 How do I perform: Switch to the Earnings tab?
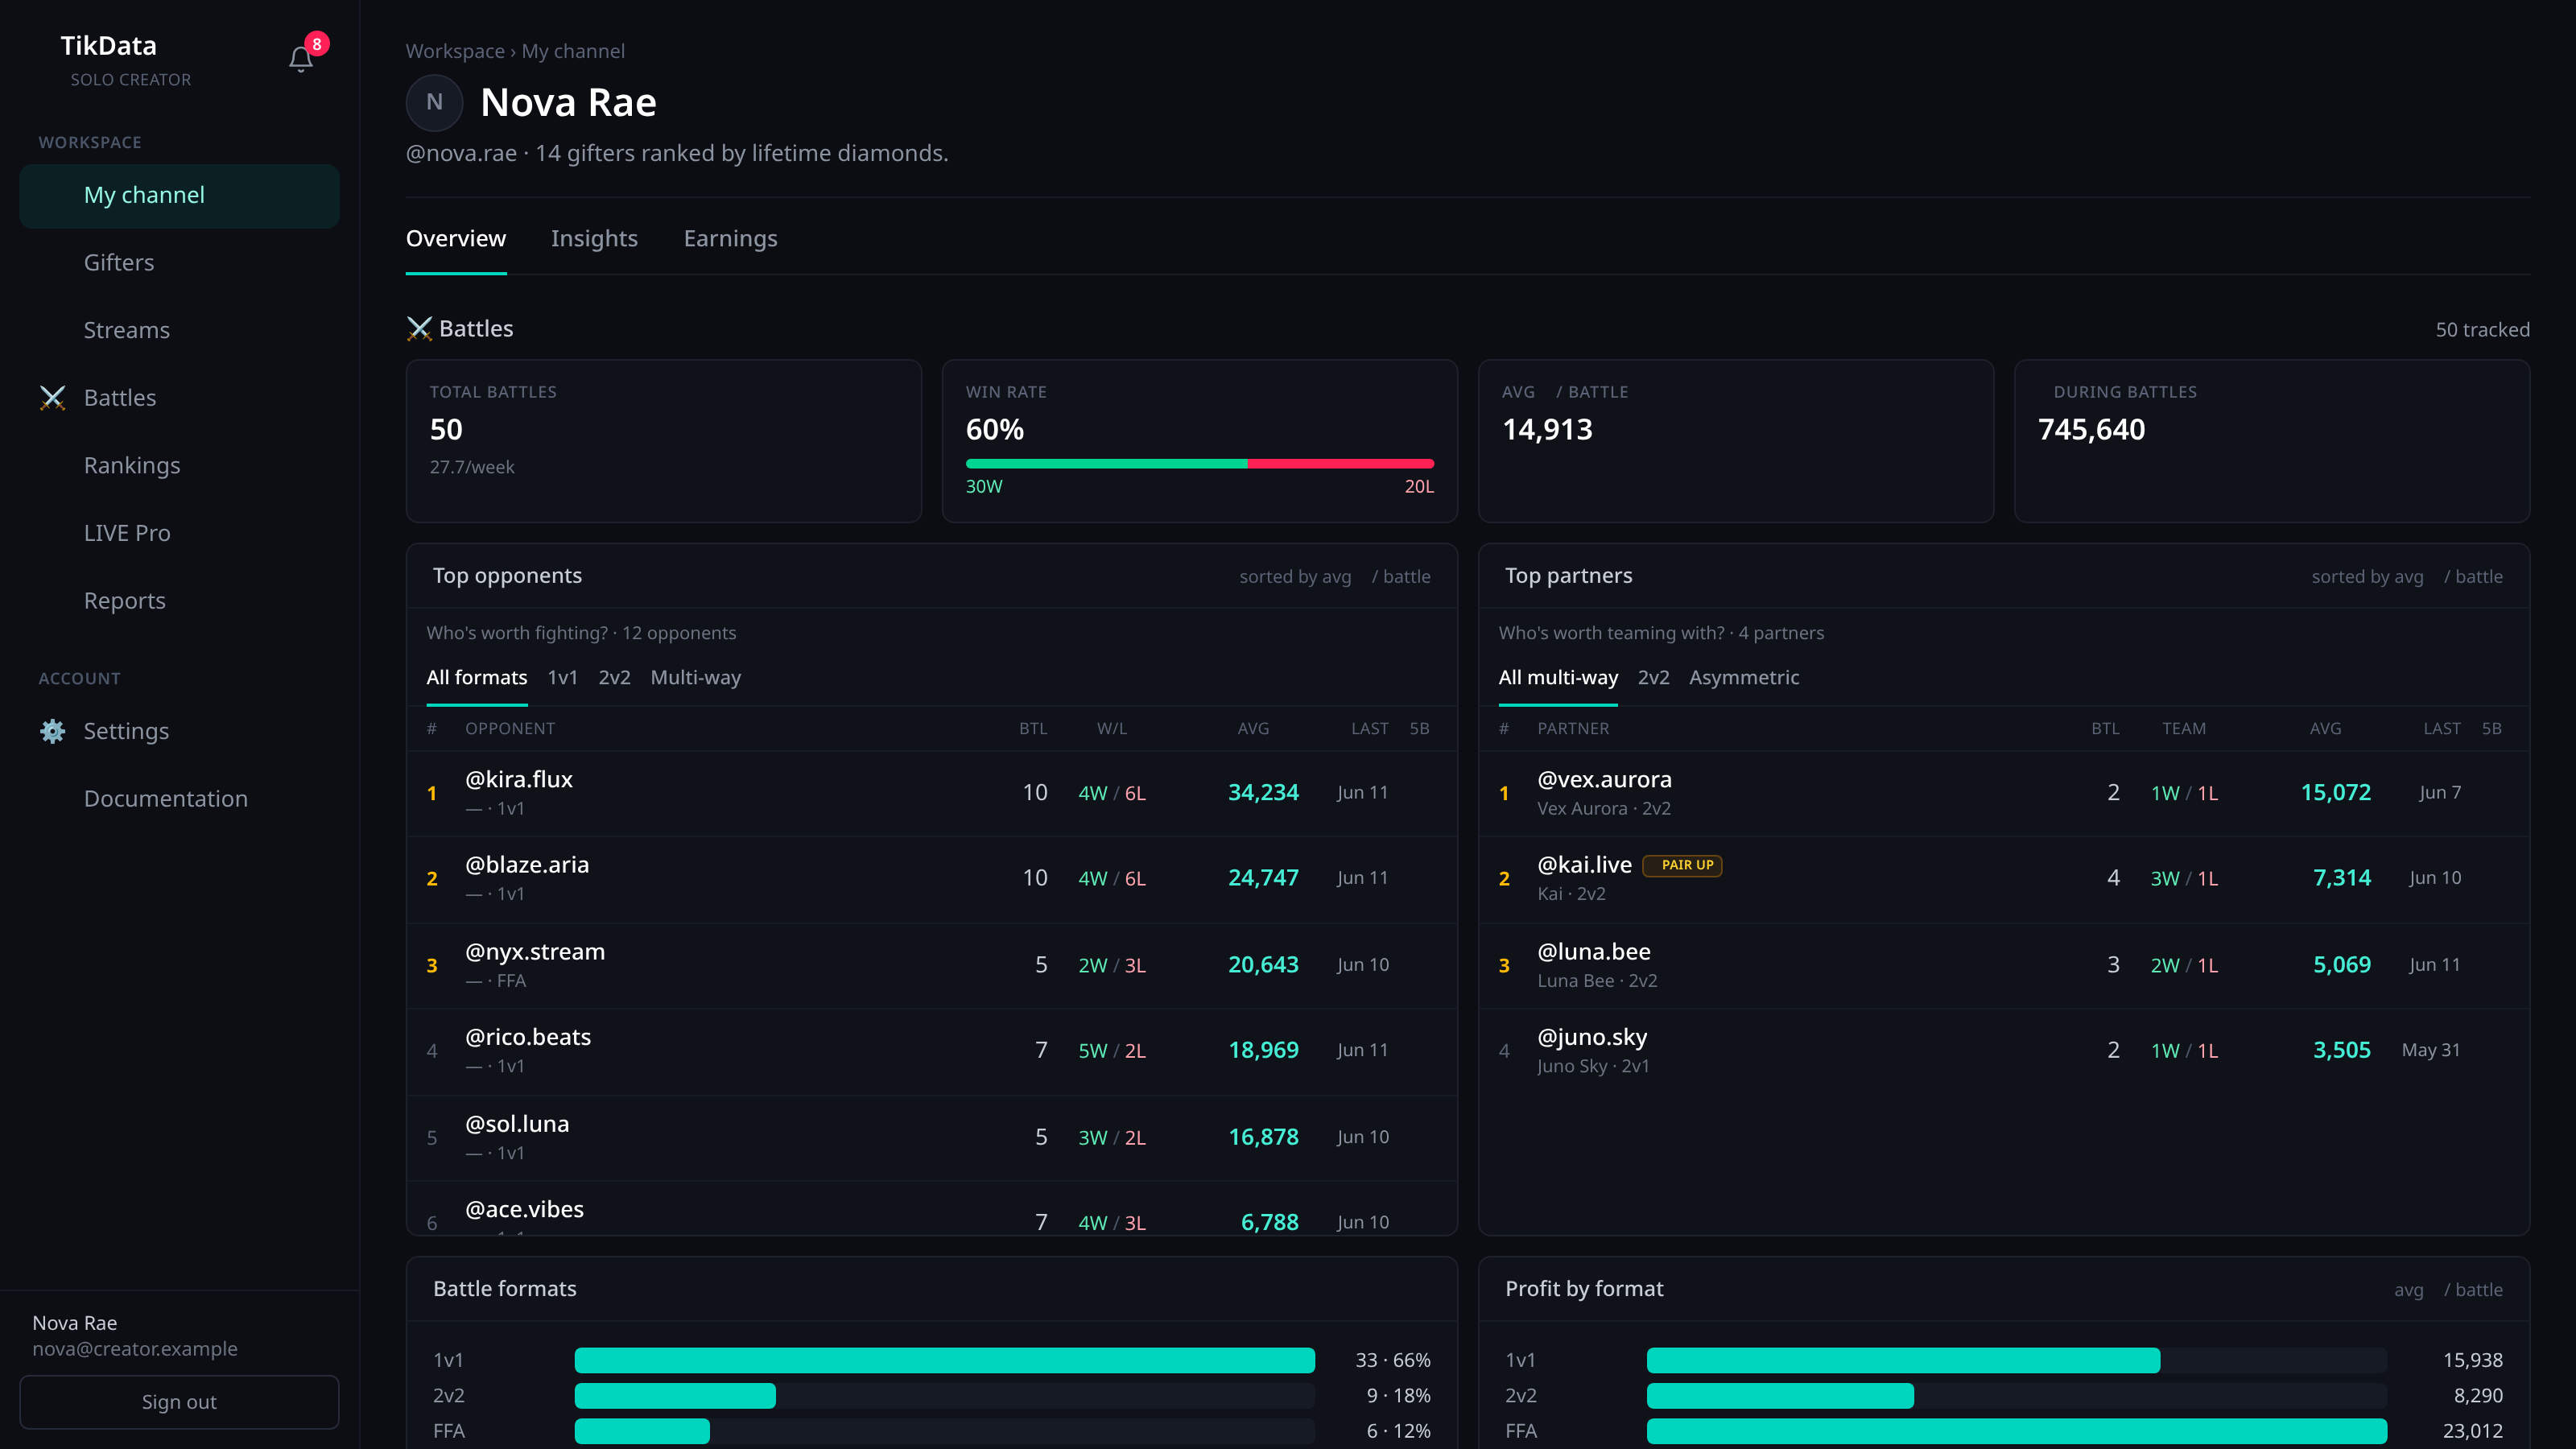pos(730,239)
